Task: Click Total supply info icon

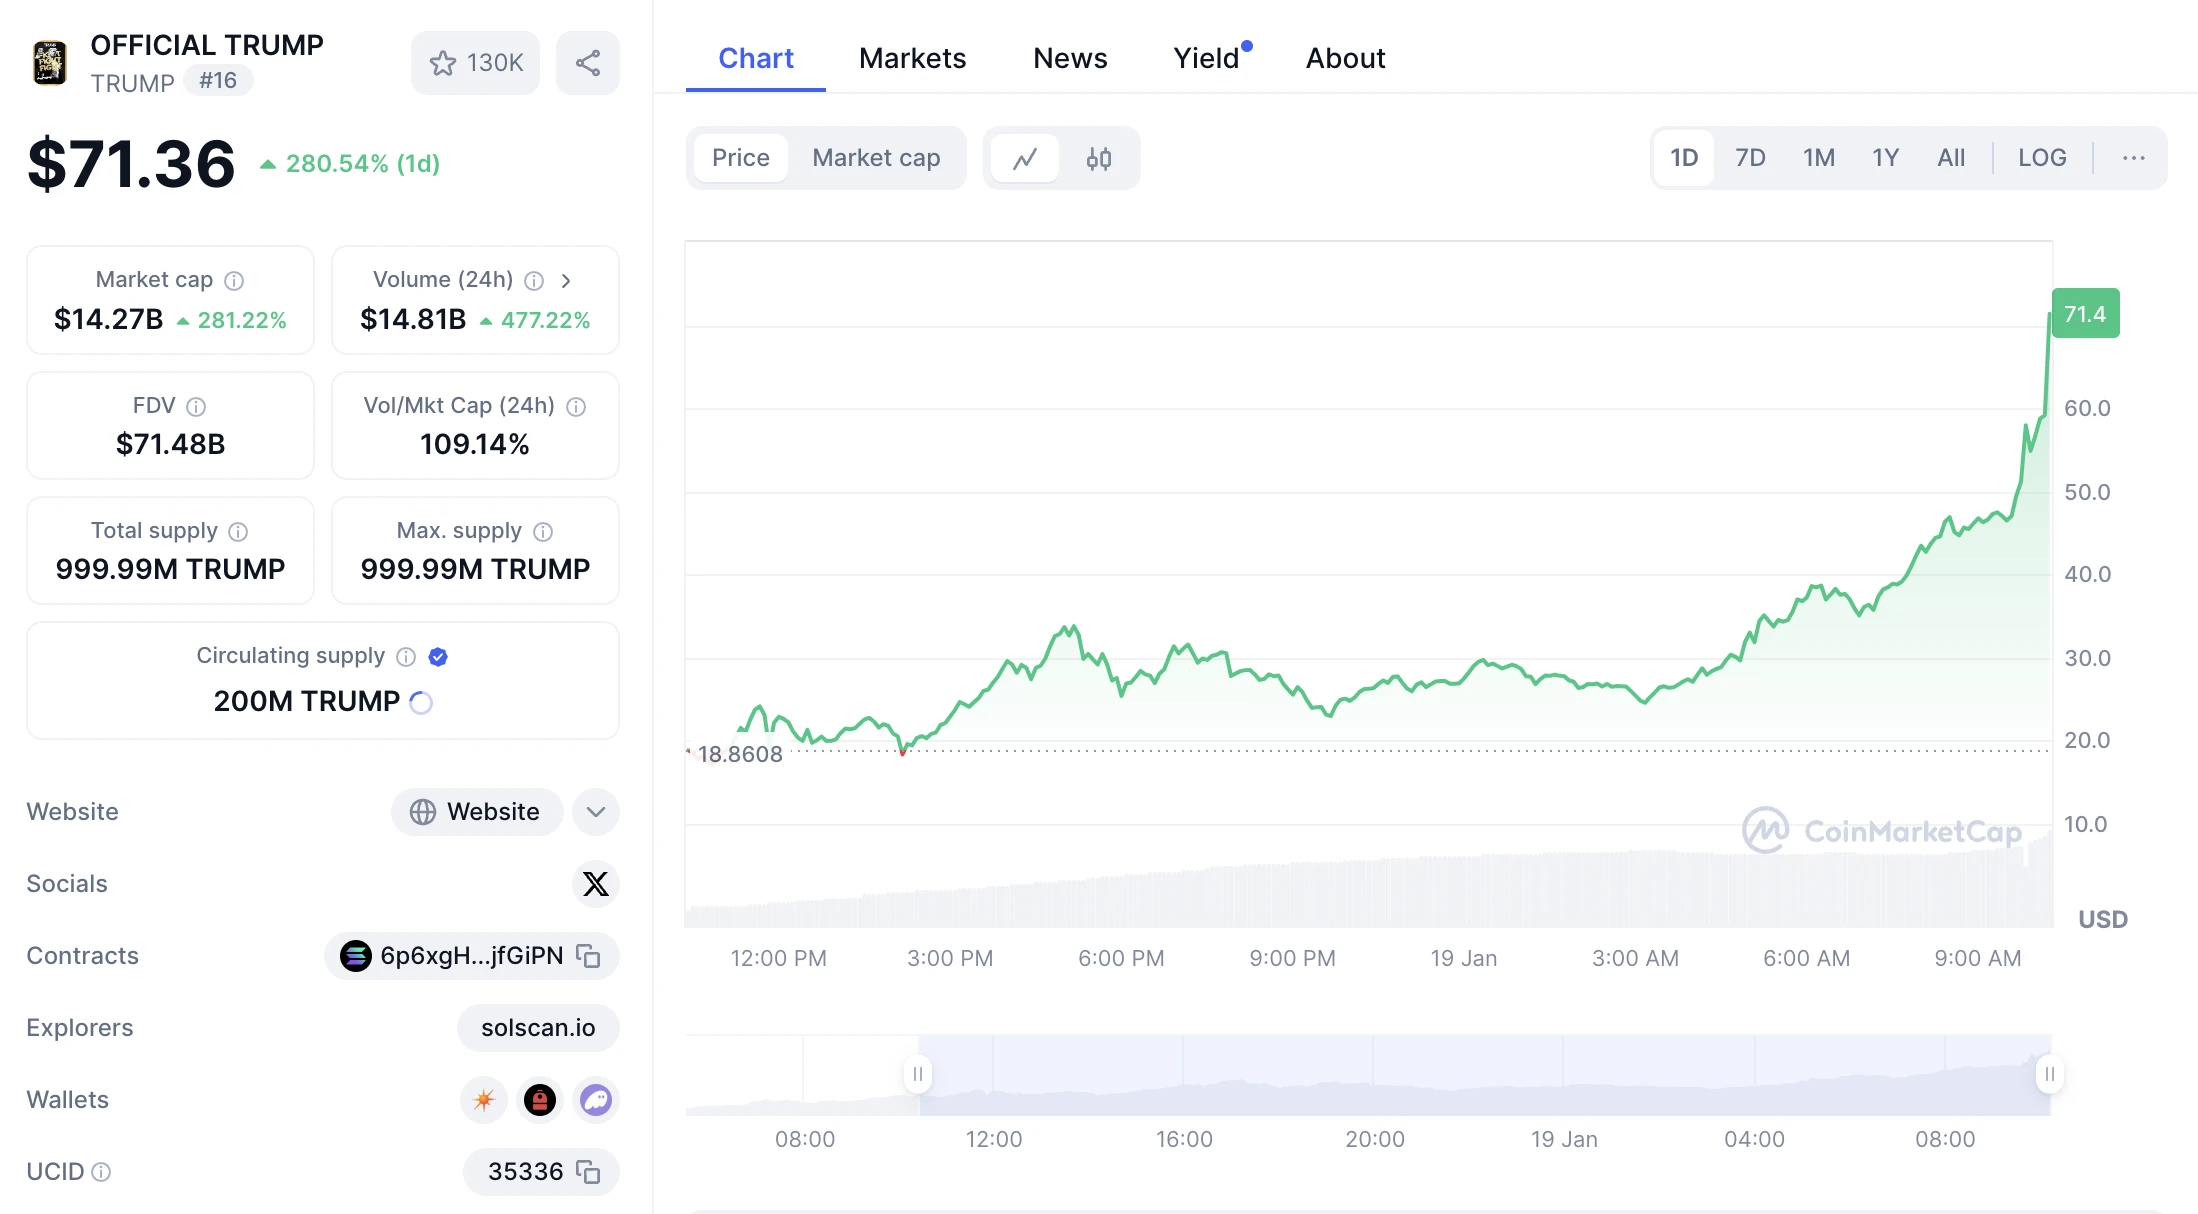Action: [238, 532]
